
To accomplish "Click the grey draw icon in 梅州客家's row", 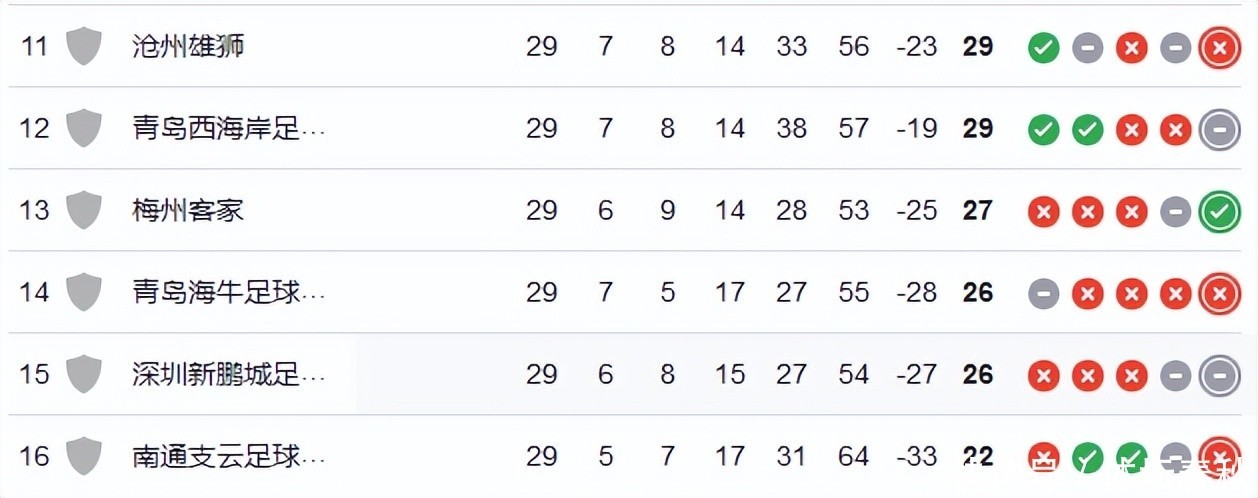I will [1175, 211].
